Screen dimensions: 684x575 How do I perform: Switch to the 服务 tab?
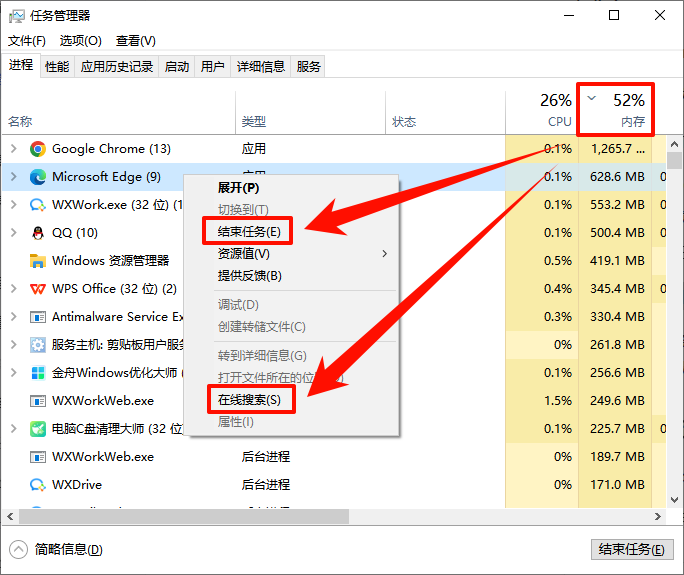(x=308, y=67)
